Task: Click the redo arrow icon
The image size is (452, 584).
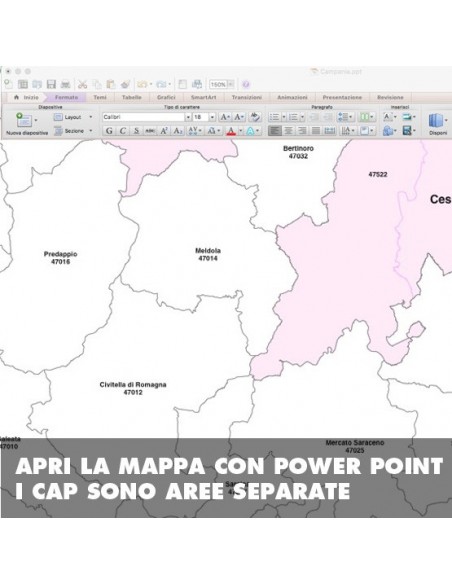Action: [x=161, y=85]
